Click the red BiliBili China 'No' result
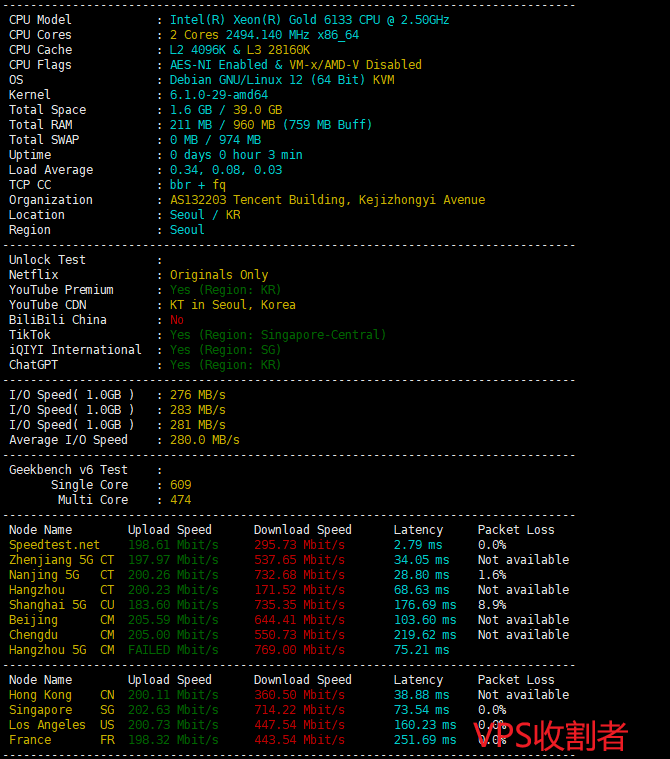The width and height of the screenshot is (670, 759). (x=177, y=320)
